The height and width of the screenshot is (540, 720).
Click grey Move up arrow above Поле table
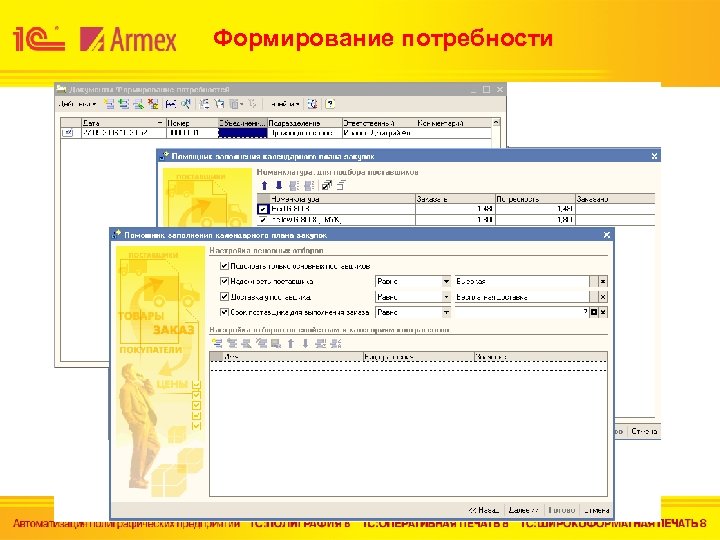[x=291, y=343]
